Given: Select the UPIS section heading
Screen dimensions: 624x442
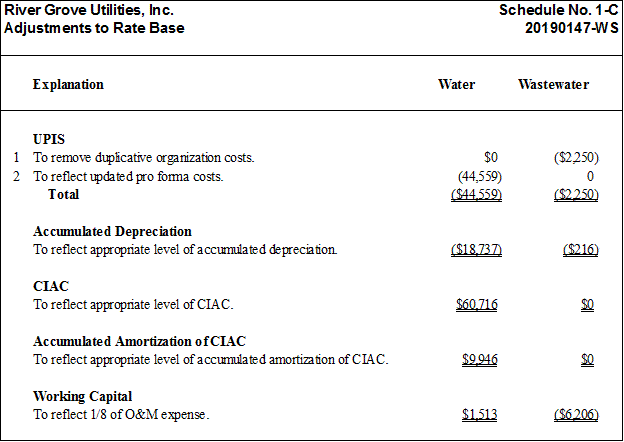Looking at the screenshot, I should (49, 139).
